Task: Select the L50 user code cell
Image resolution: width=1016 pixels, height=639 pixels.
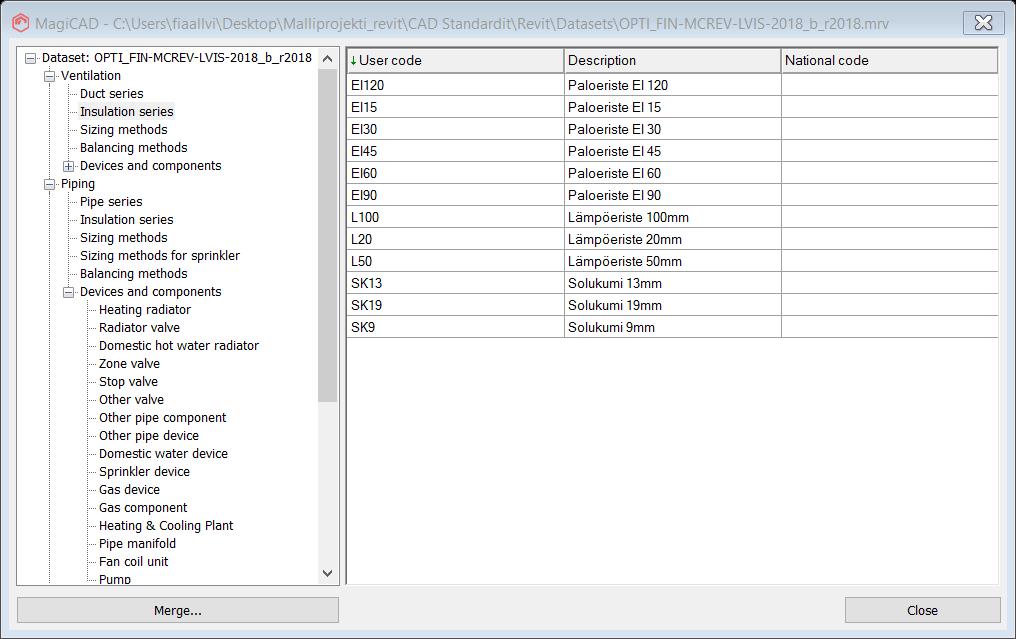Action: tap(456, 262)
